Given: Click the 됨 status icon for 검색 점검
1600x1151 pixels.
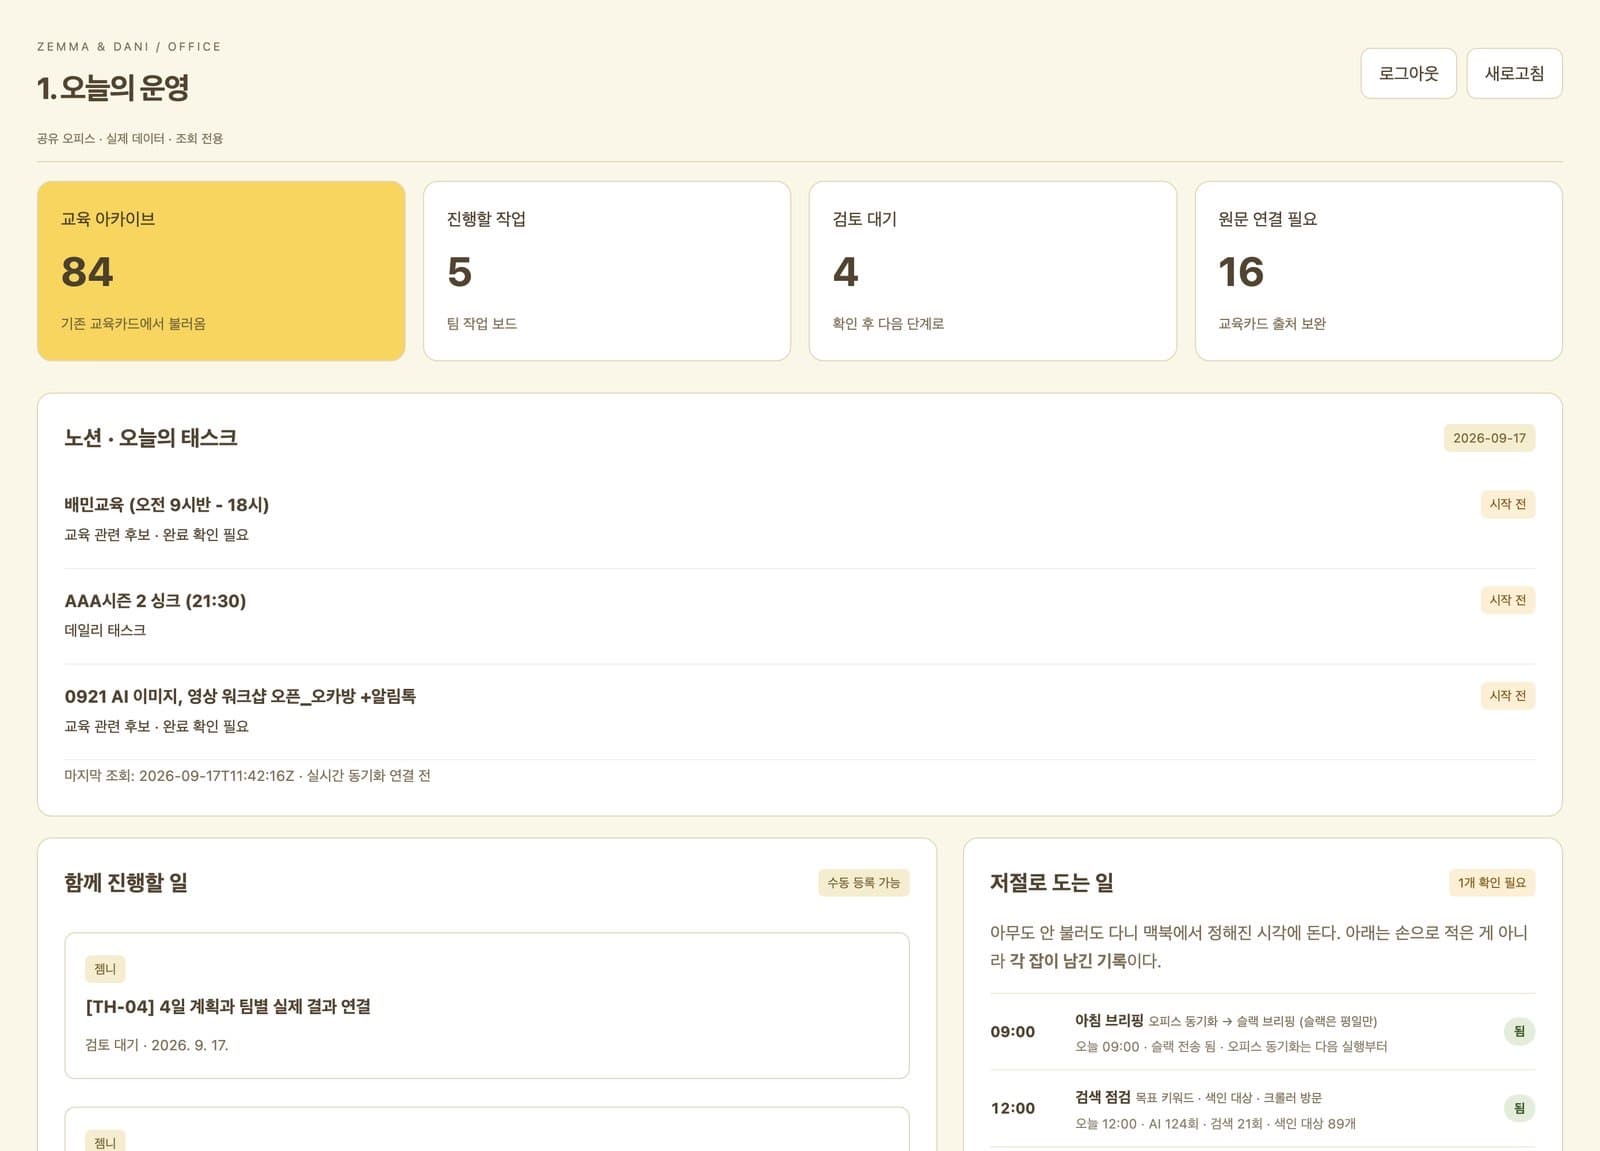Looking at the screenshot, I should [1519, 1108].
